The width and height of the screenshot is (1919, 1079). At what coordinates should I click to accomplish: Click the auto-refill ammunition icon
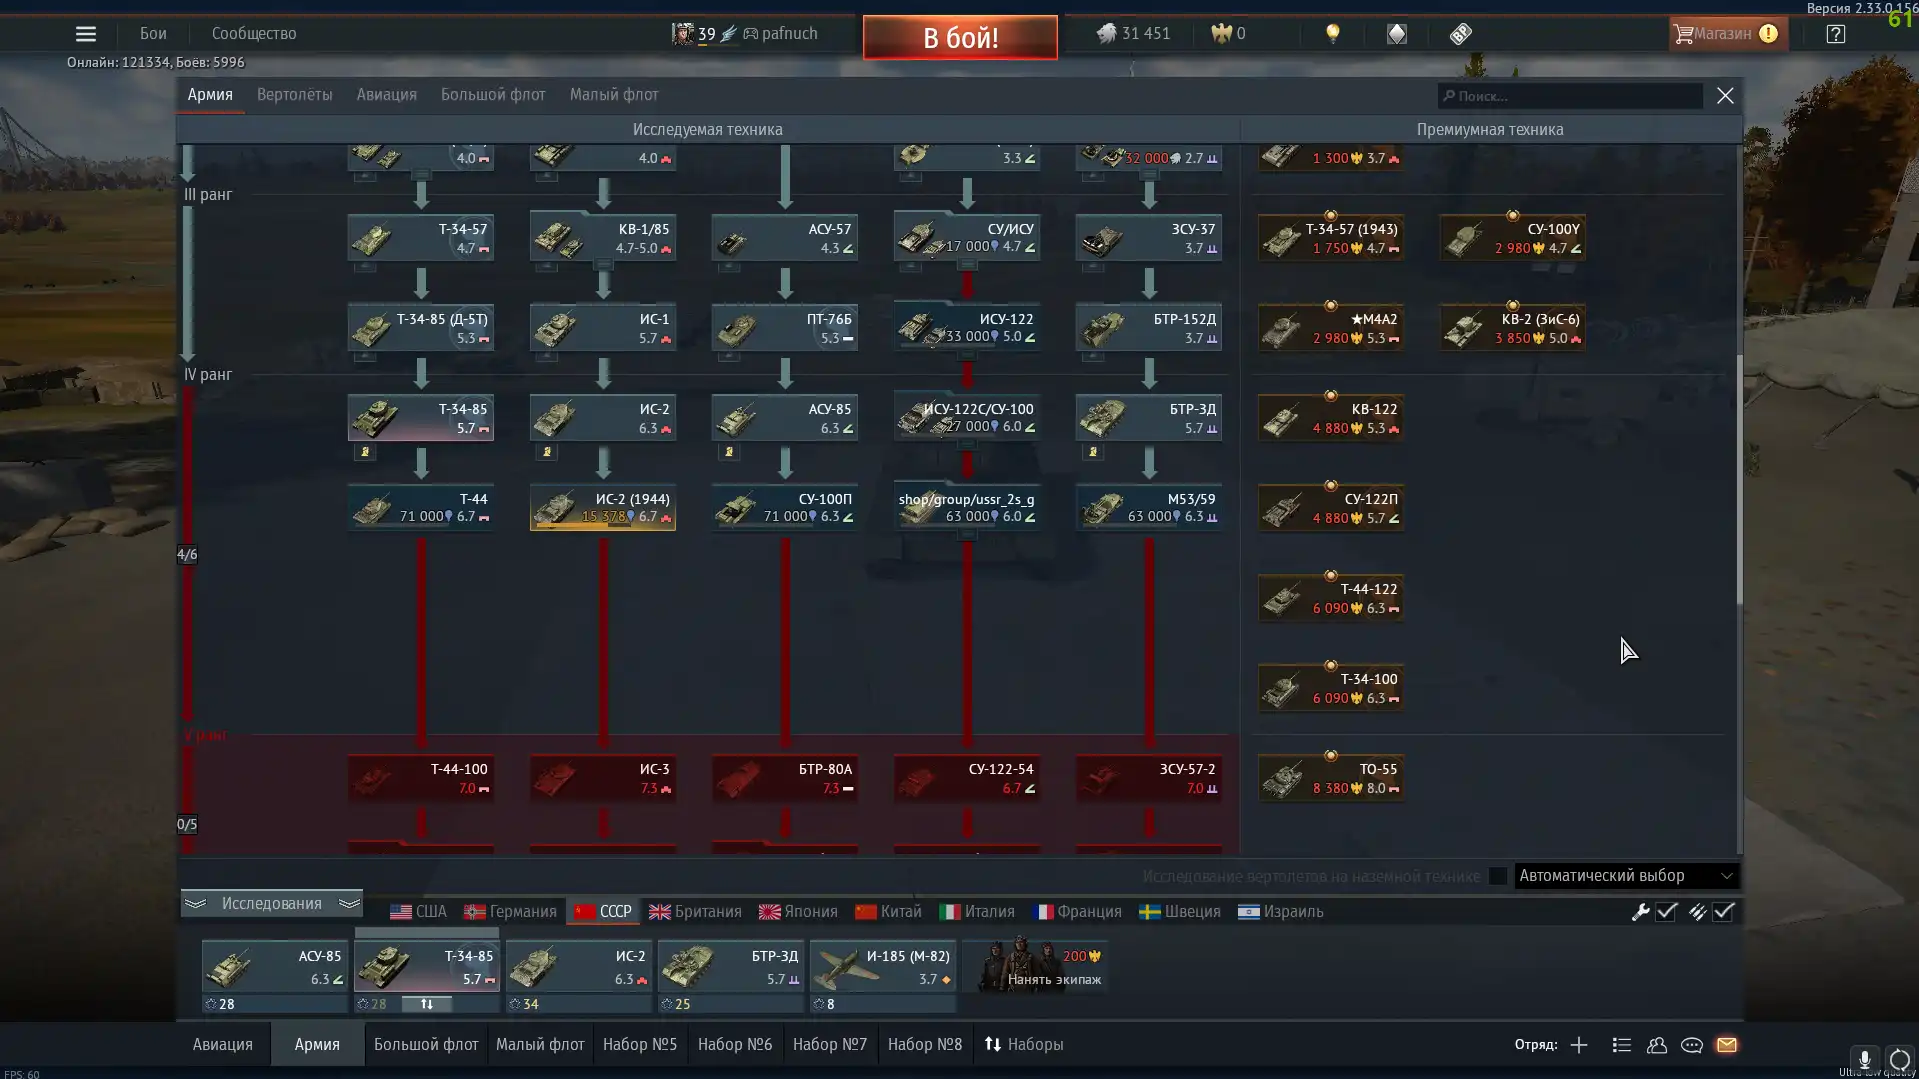(1697, 911)
